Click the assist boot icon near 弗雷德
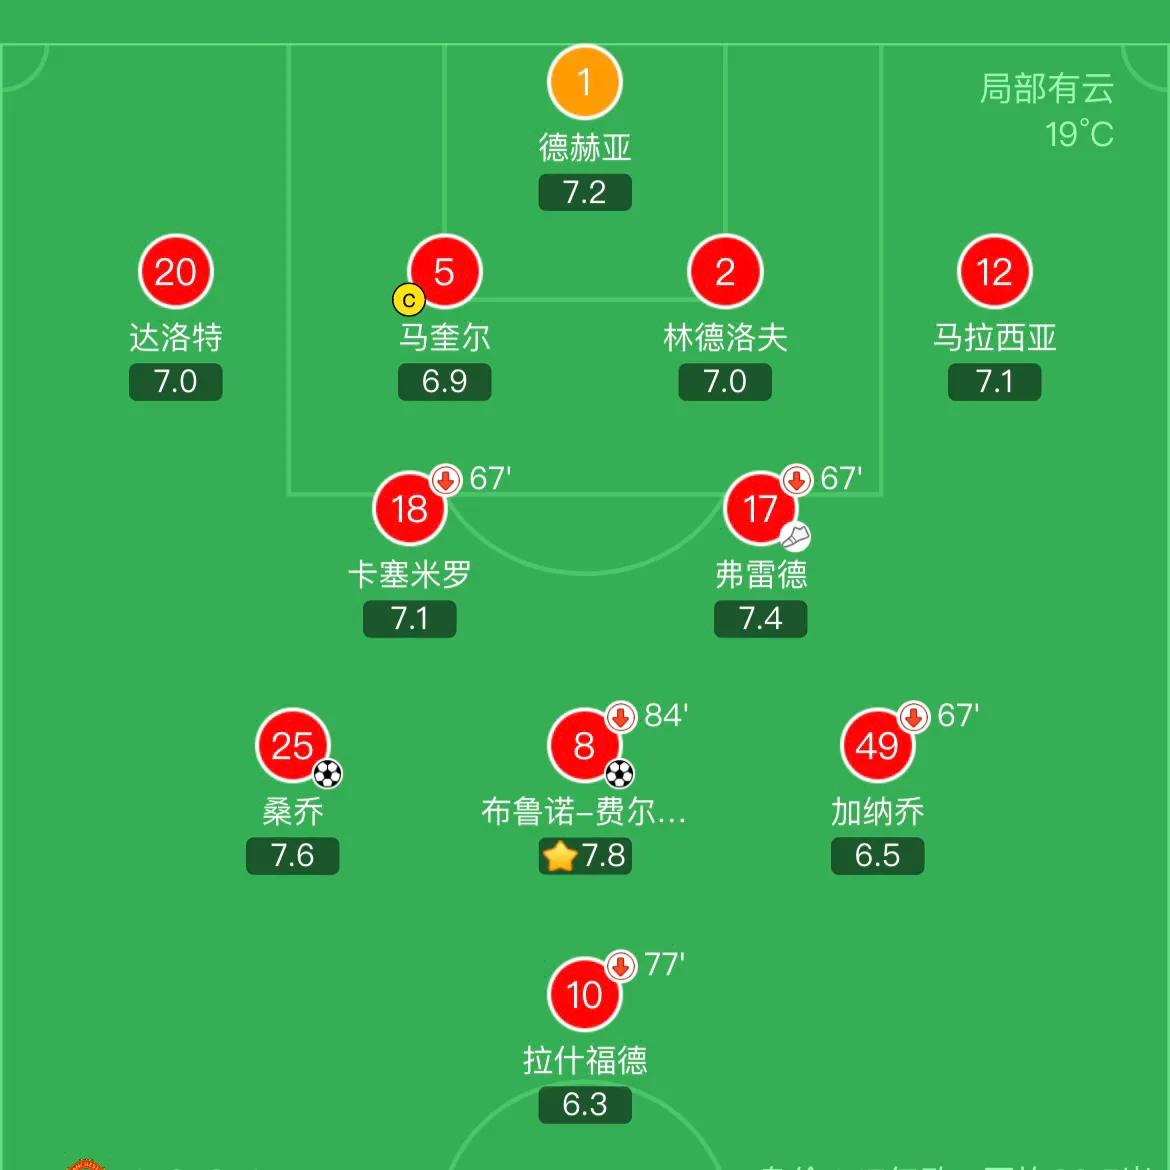The image size is (1170, 1170). (794, 536)
